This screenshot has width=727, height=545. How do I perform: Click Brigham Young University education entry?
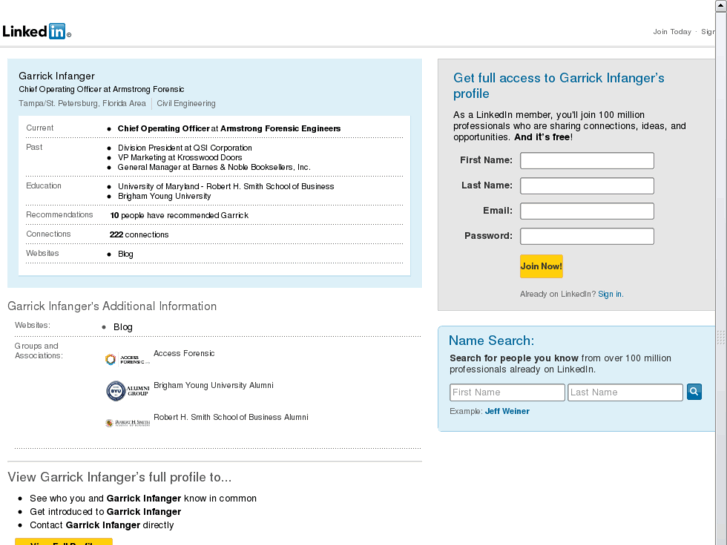coord(164,196)
